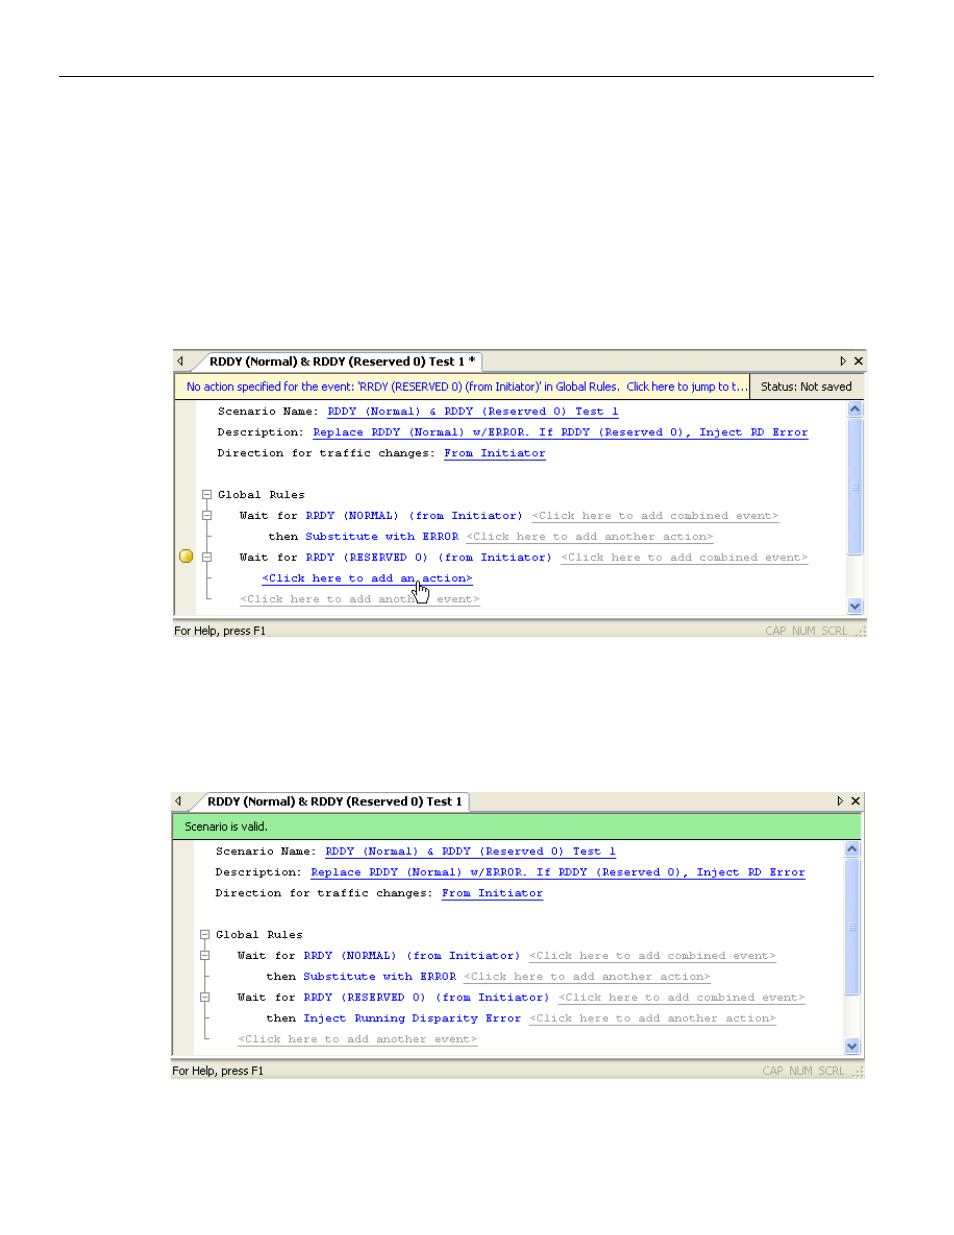Click 'Scenario is valid.' green status bar

[x=516, y=826]
